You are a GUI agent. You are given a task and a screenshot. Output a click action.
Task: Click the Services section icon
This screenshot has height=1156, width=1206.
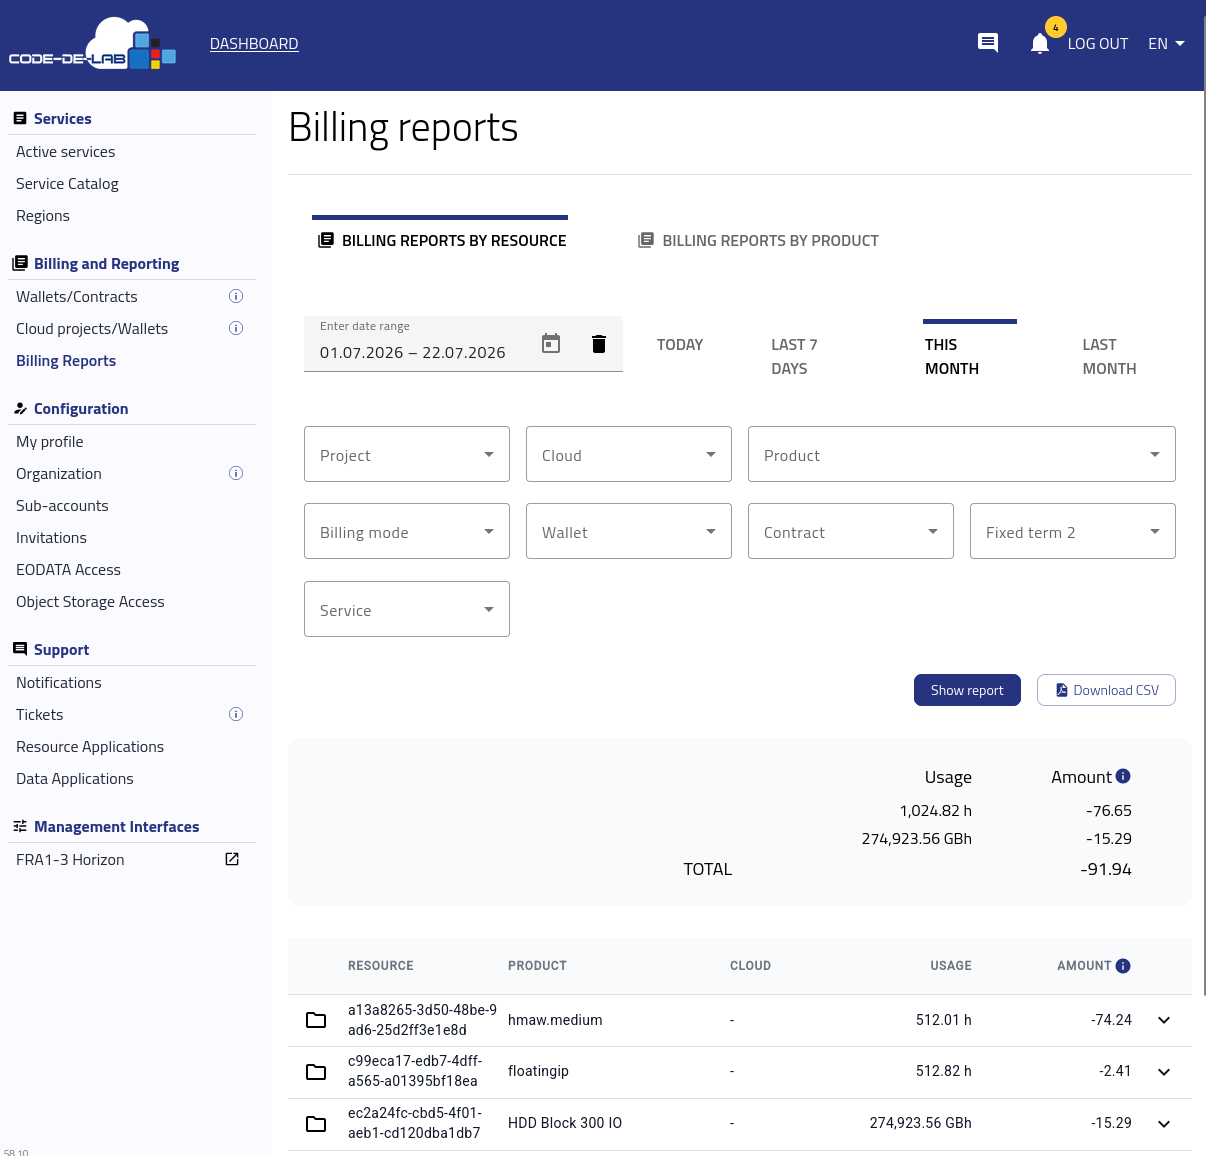(20, 118)
